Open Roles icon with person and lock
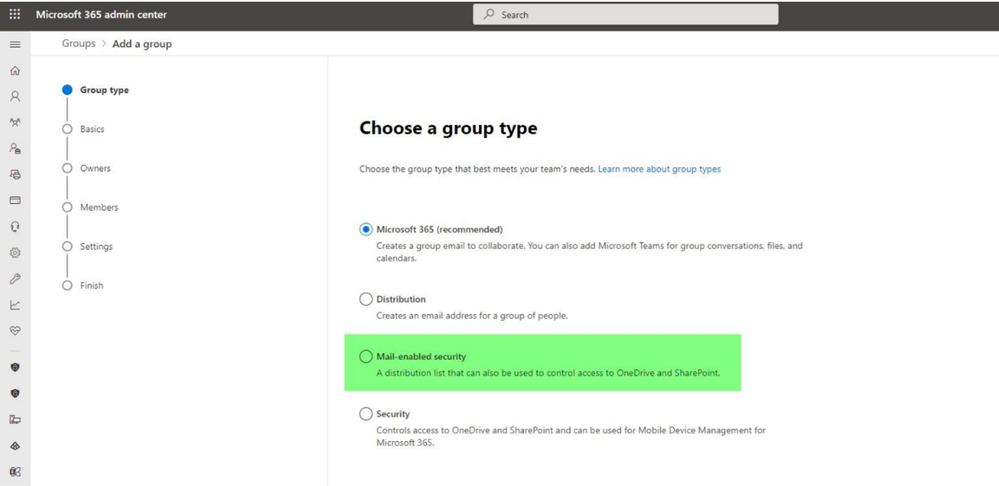 pyautogui.click(x=15, y=148)
